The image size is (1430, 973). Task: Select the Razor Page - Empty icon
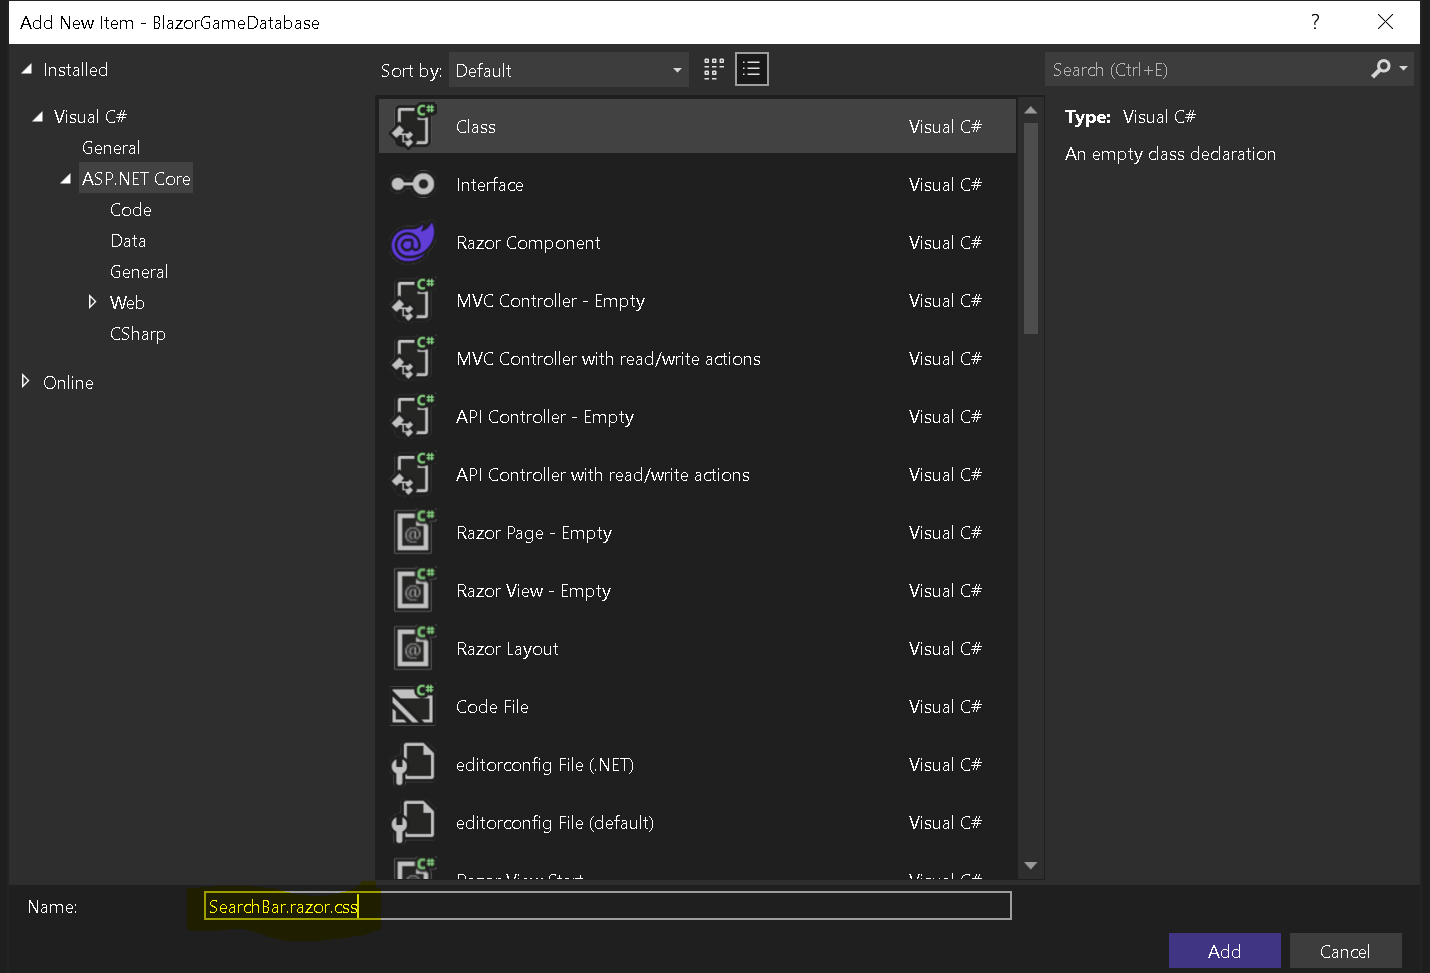pyautogui.click(x=412, y=532)
